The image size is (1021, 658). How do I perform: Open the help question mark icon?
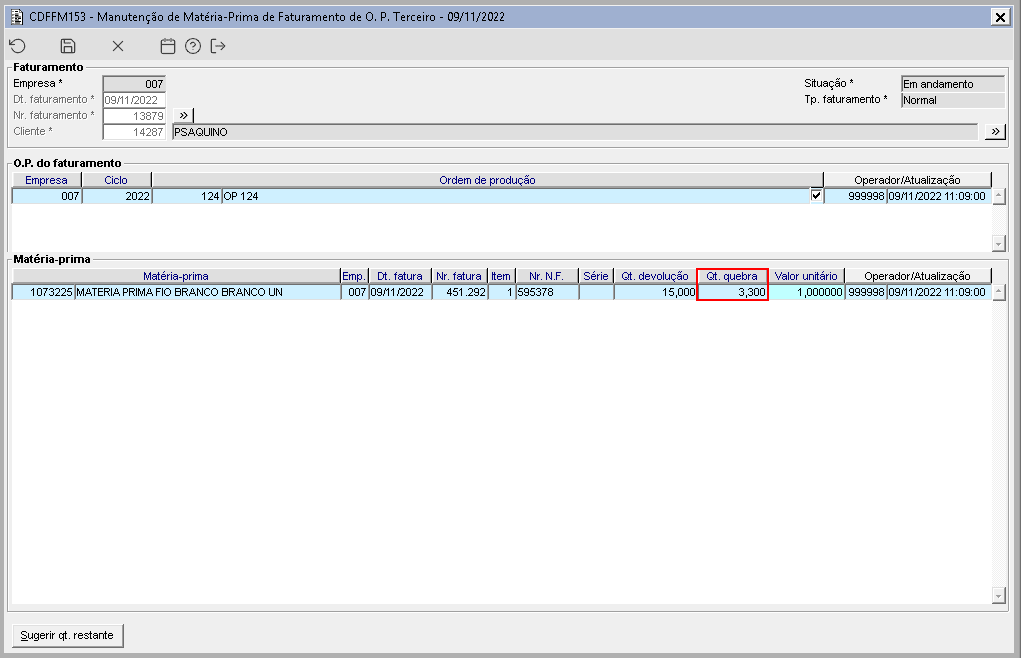[193, 46]
